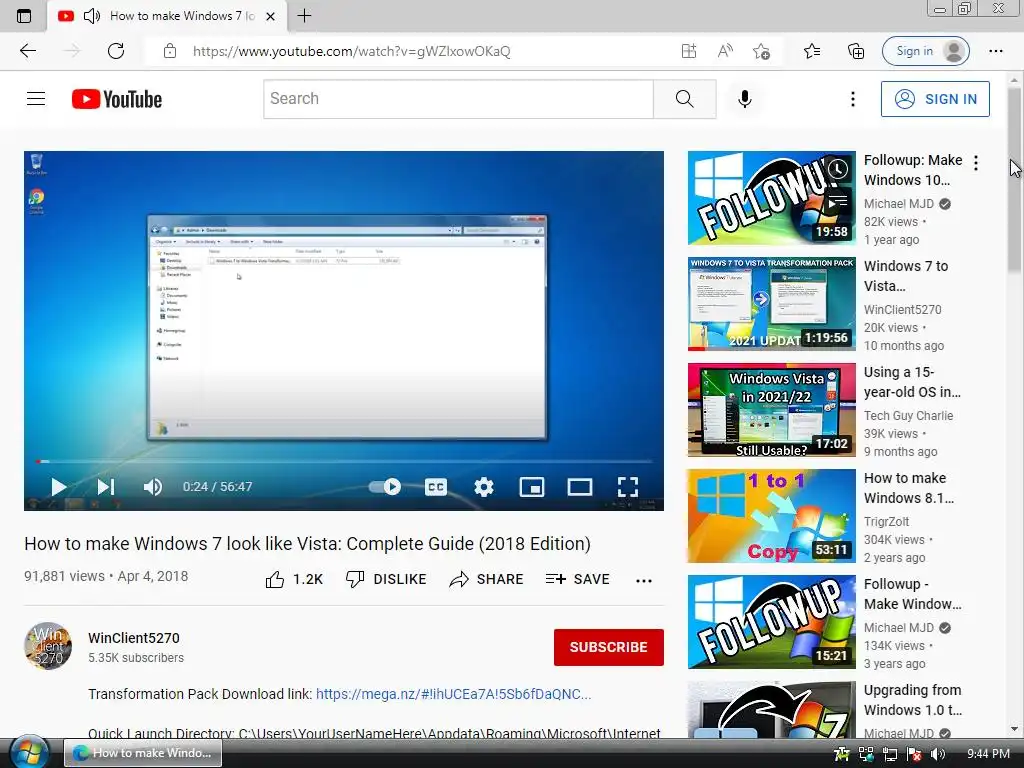
Task: Add 'Followup: Make Windows 10' to queue
Action: (838, 202)
